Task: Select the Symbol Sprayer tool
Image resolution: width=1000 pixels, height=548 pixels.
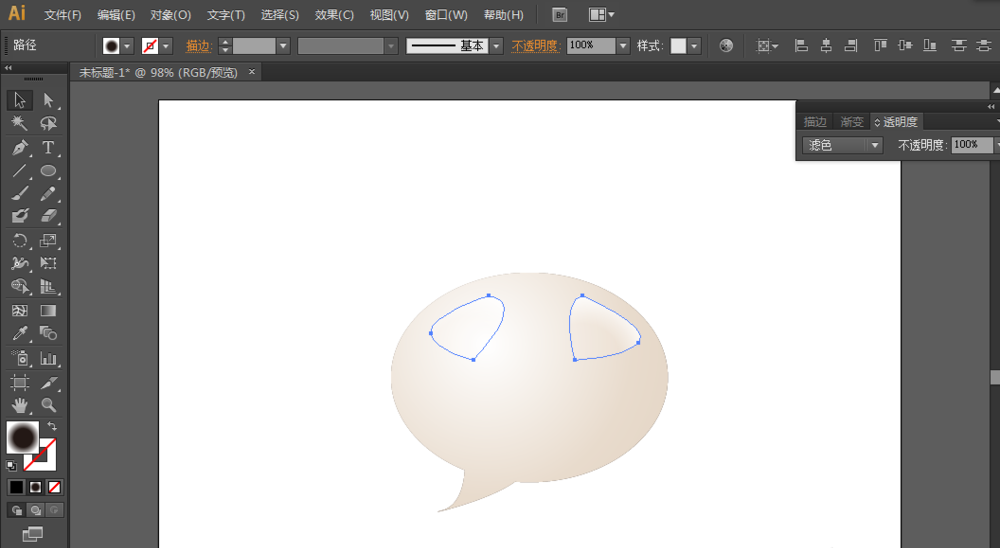Action: tap(20, 358)
